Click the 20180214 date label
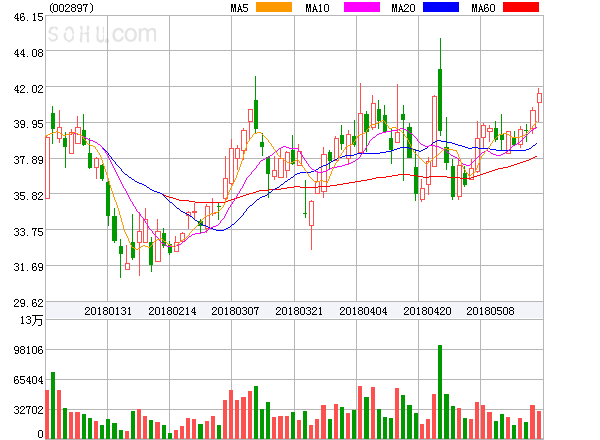 [x=172, y=311]
